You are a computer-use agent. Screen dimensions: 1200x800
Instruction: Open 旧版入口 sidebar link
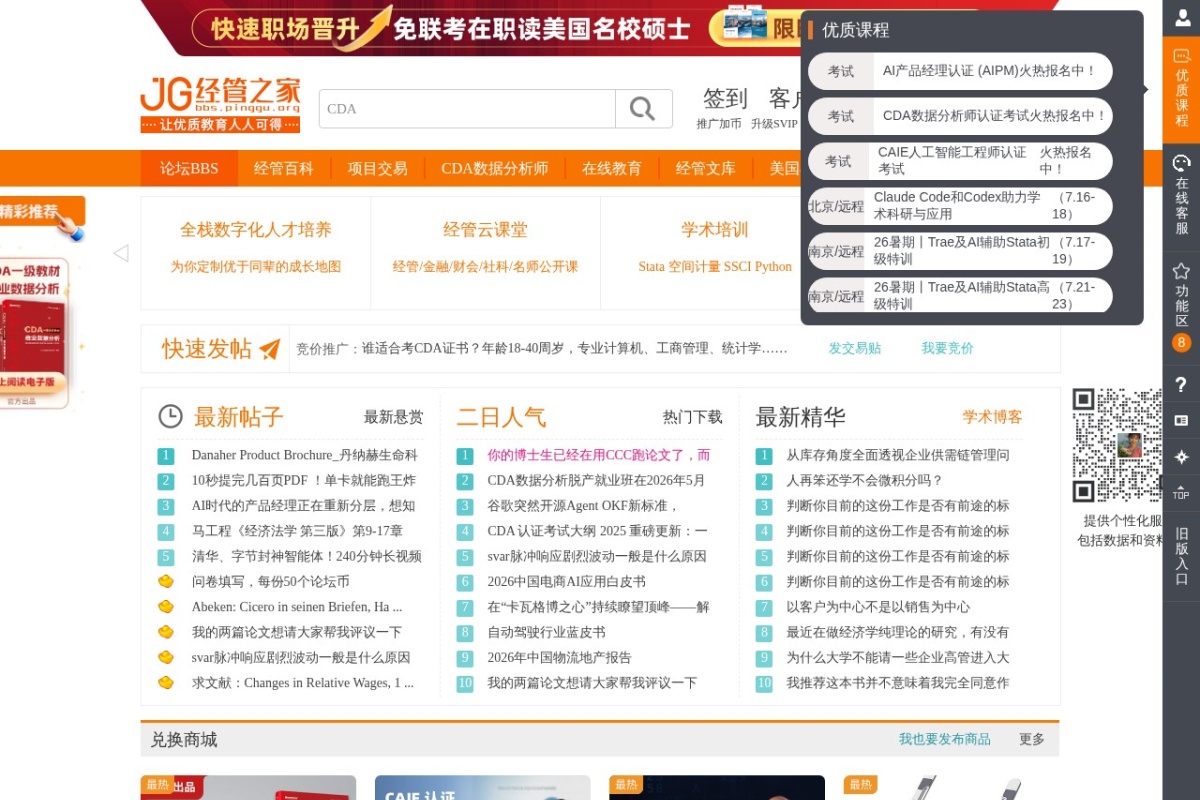point(1181,555)
